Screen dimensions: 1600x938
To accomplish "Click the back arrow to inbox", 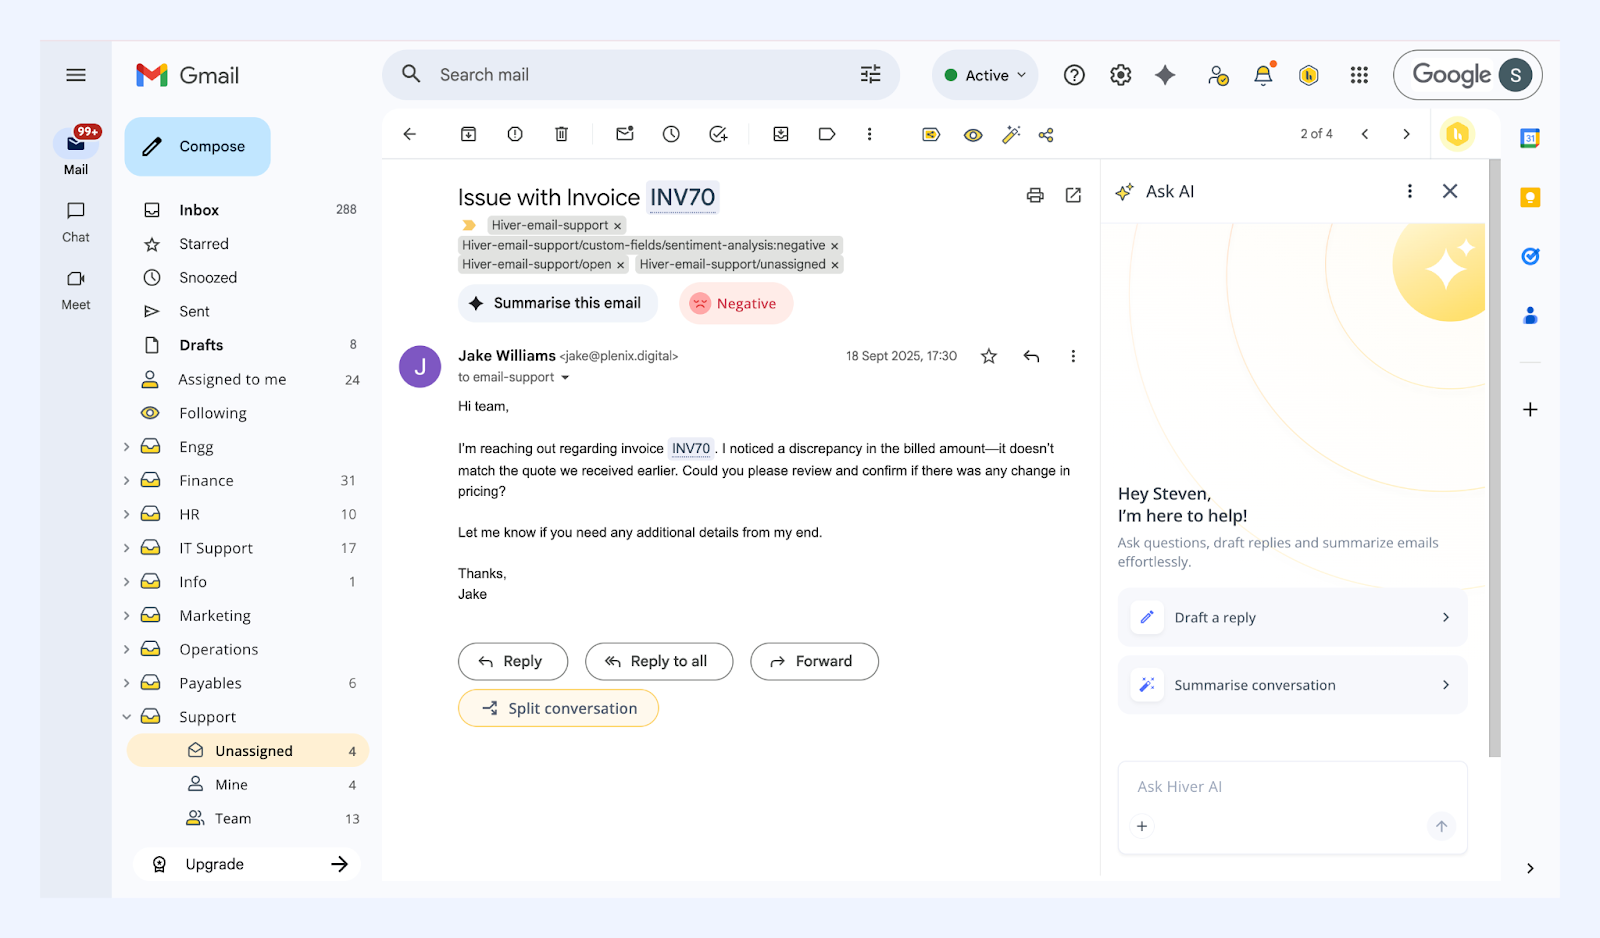I will click(410, 134).
